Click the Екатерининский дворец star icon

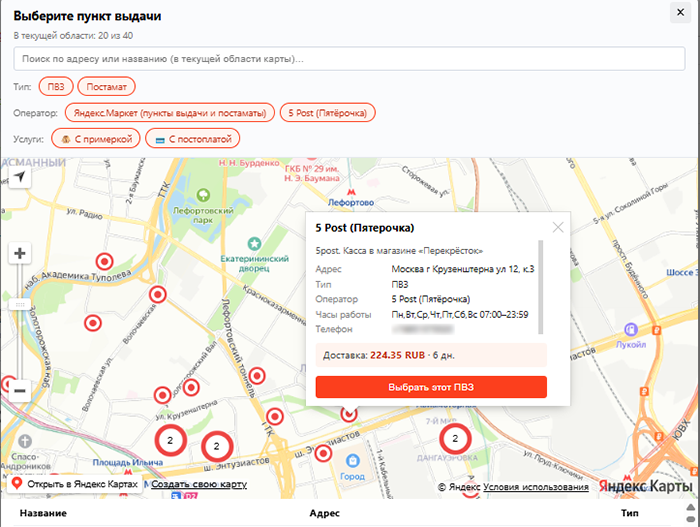pyautogui.click(x=254, y=244)
